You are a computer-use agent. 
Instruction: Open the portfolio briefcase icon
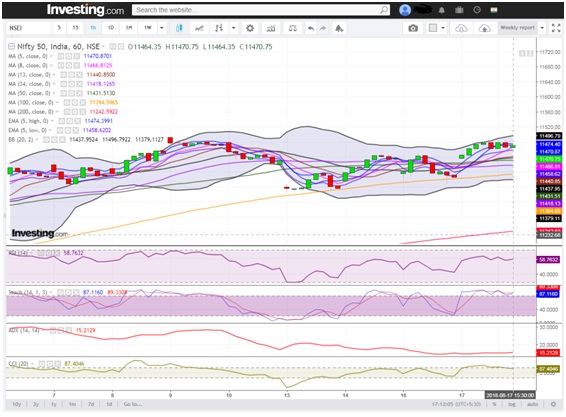[x=459, y=10]
